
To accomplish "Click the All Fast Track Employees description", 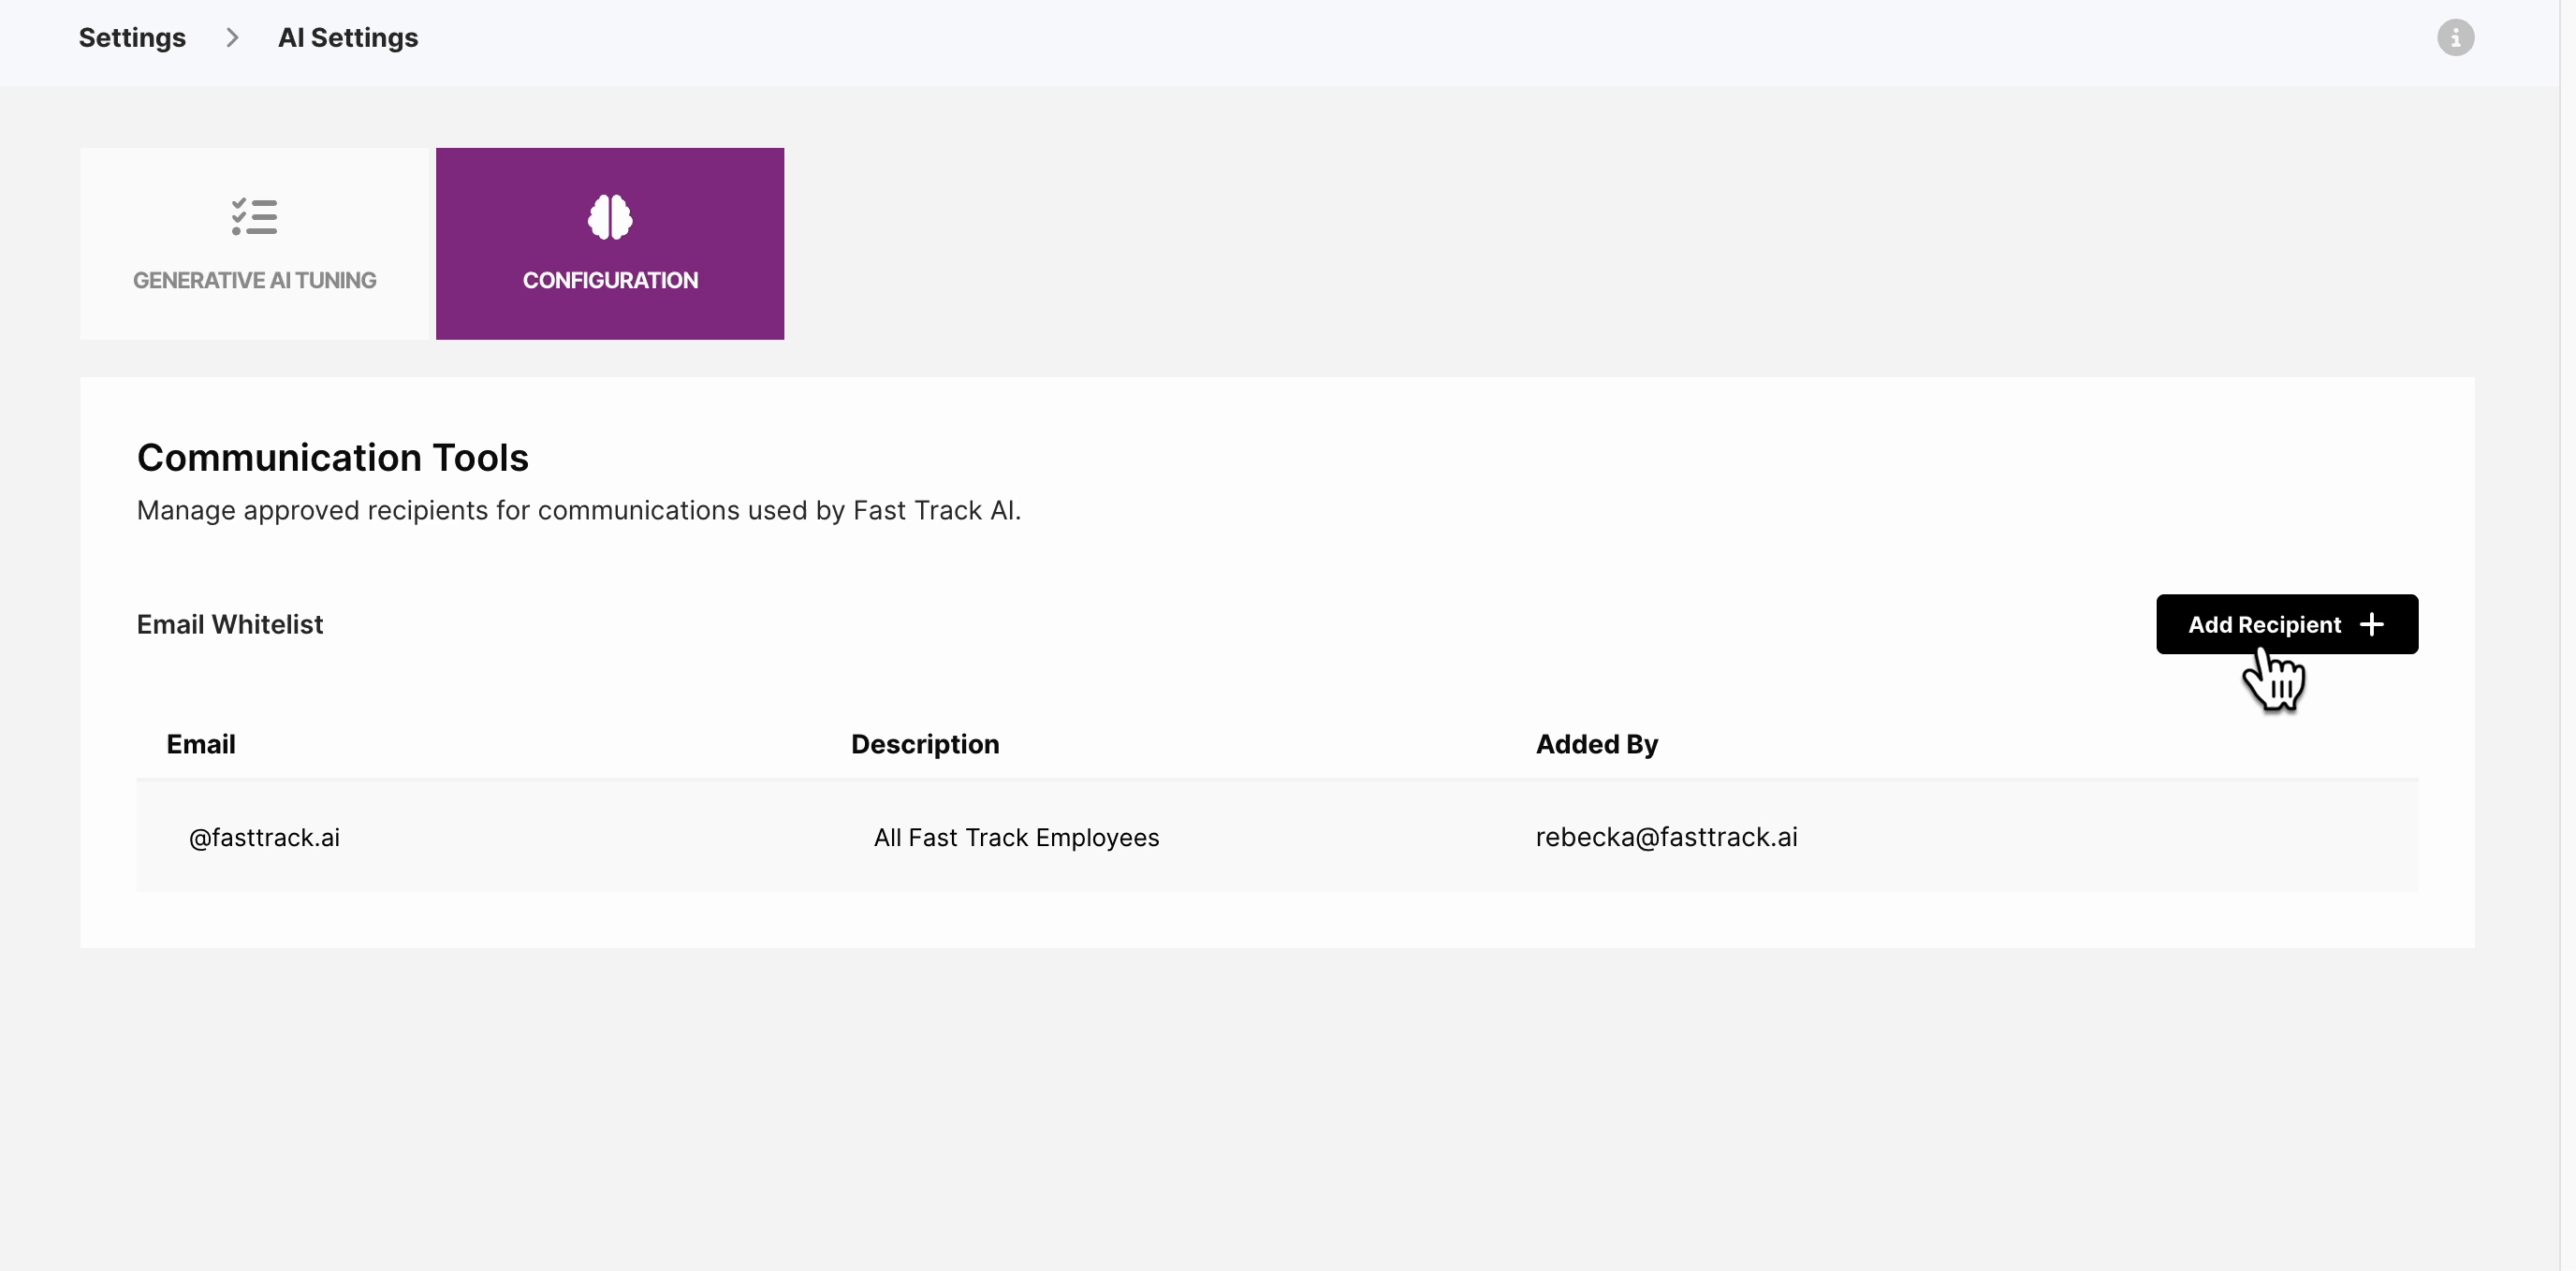I will tap(1016, 837).
